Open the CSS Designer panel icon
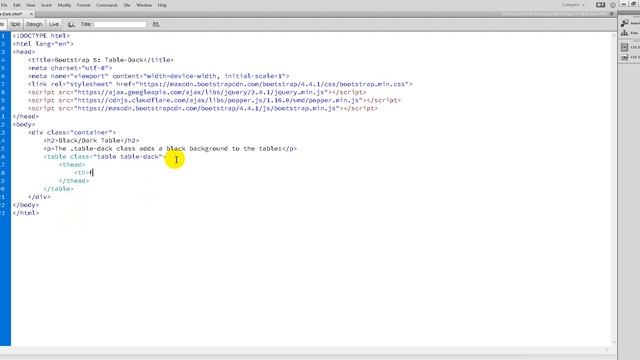This screenshot has width=640, height=360. pos(625,47)
